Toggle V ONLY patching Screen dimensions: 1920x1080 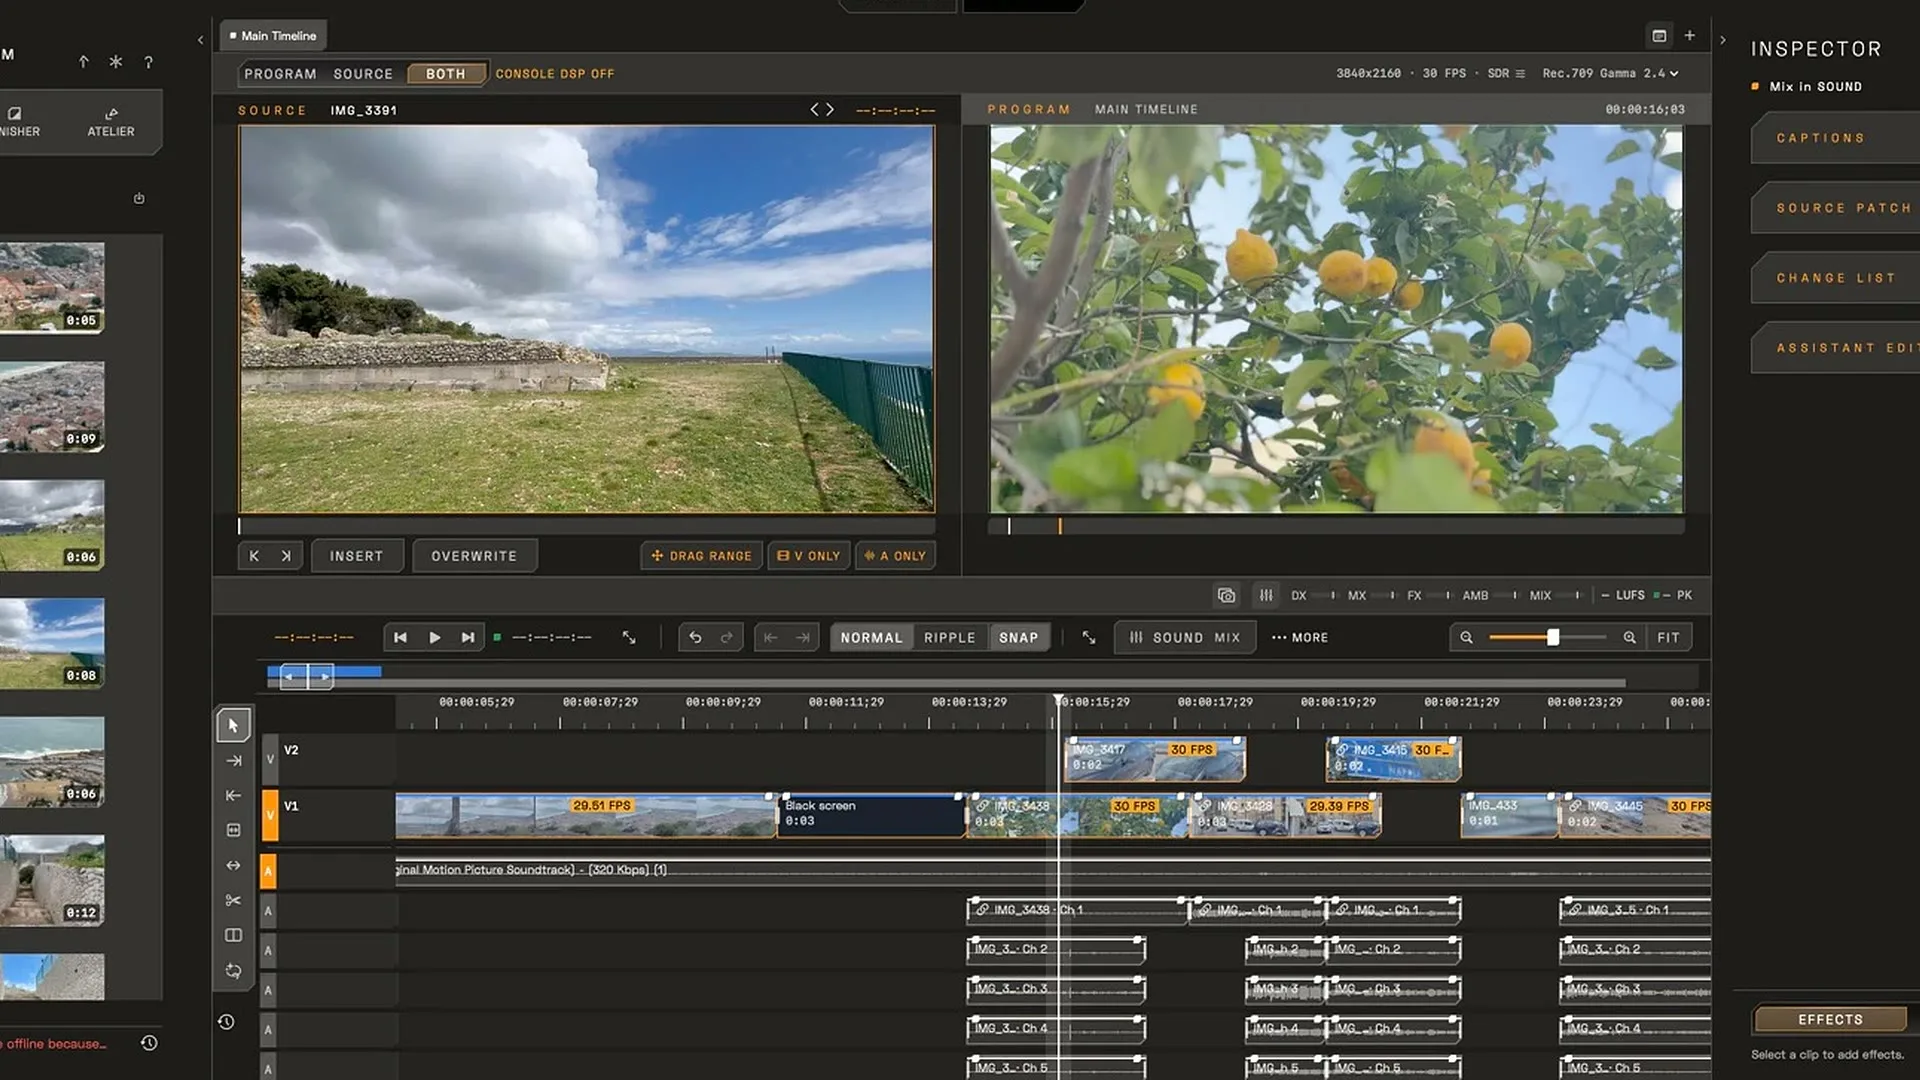pyautogui.click(x=809, y=556)
